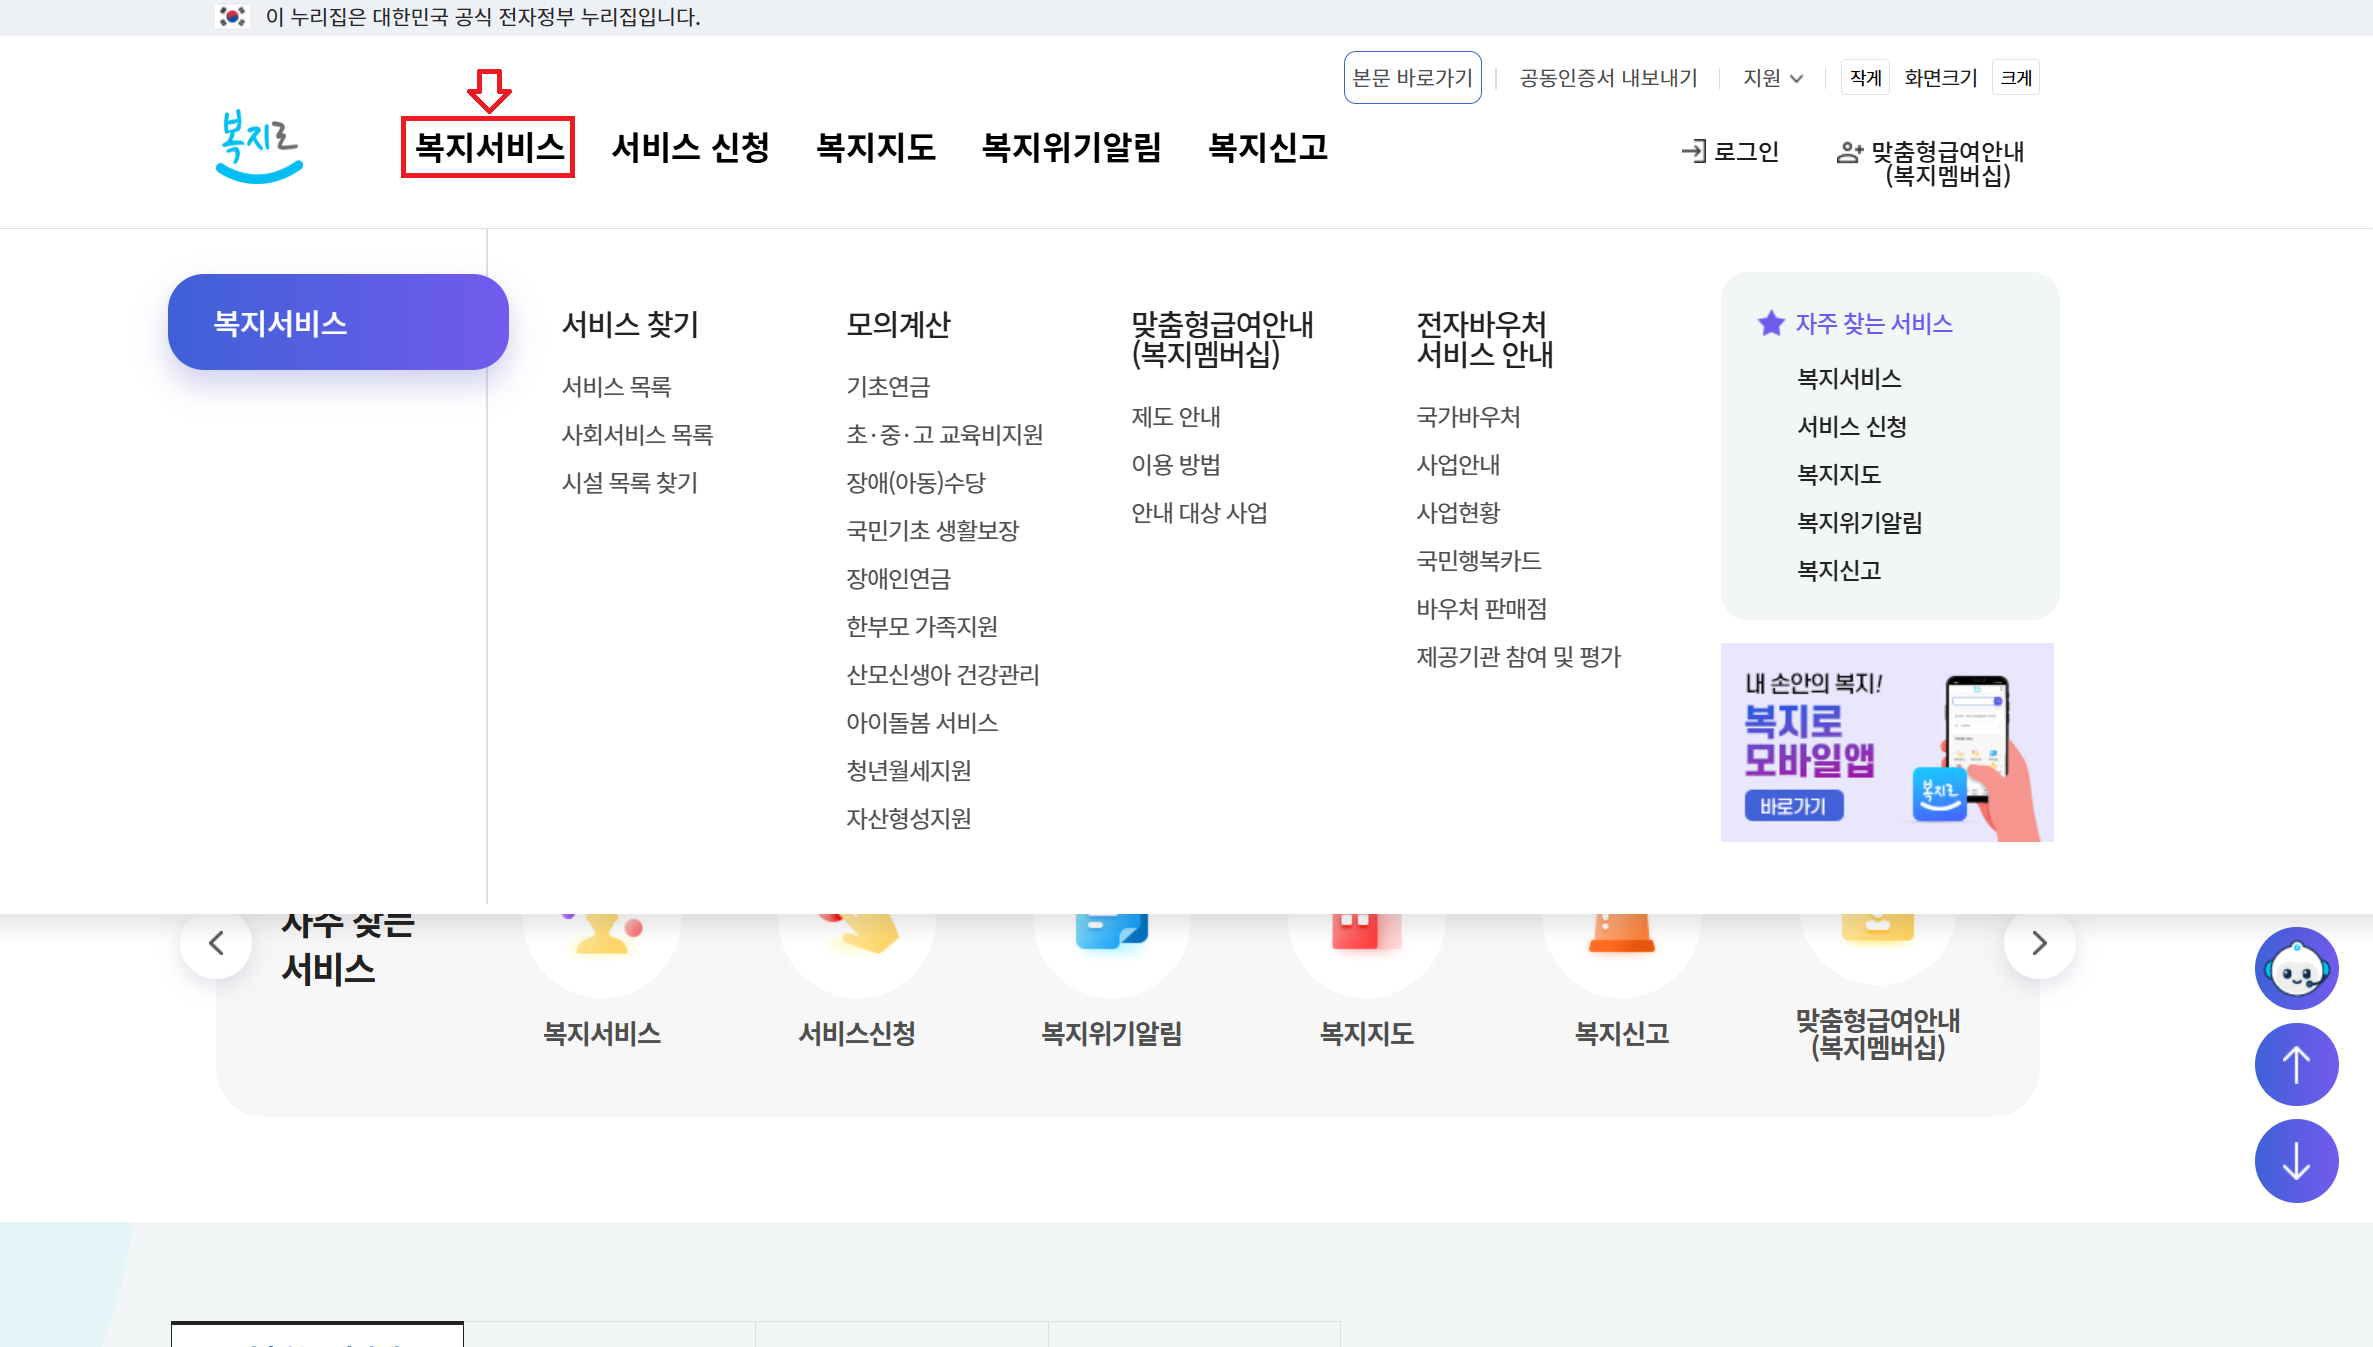Click the scroll-to-top arrow button

pyautogui.click(x=2296, y=1064)
